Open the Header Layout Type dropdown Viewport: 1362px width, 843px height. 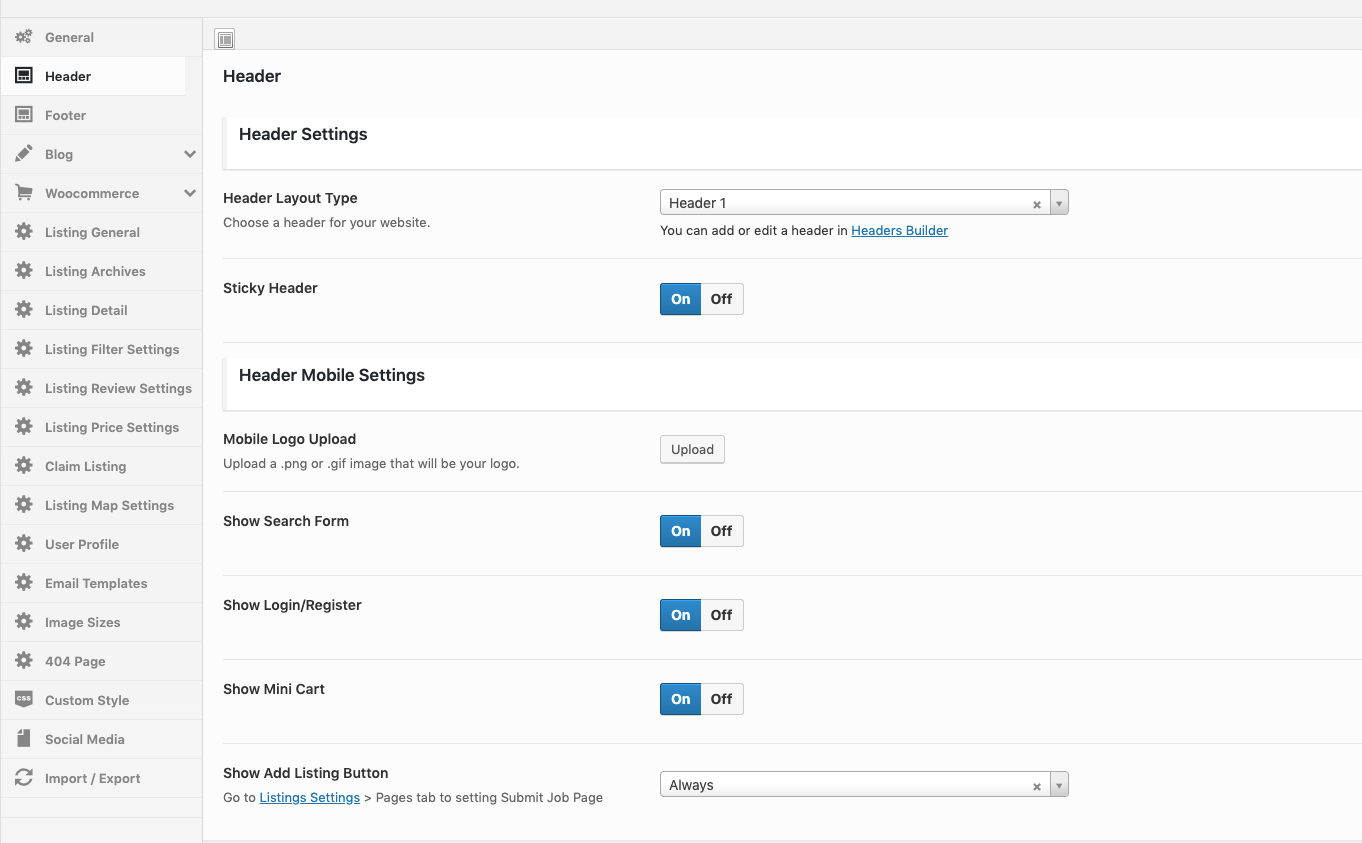point(1059,203)
